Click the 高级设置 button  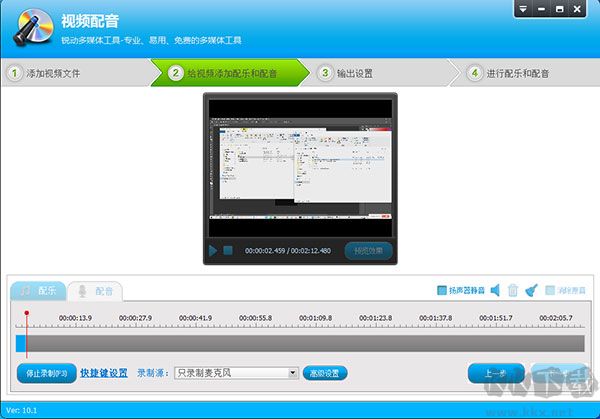(325, 373)
